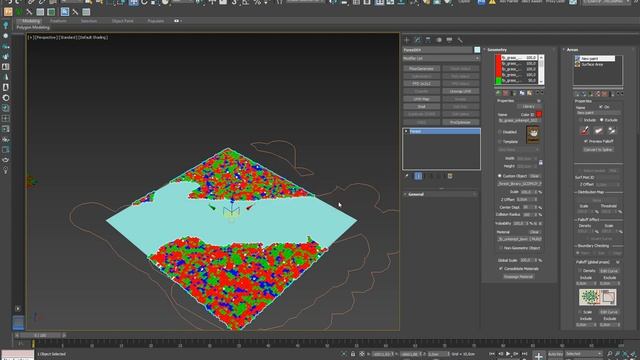640x360 pixels.
Task: Switch to the Object Paint ribbon tab
Action: (x=122, y=21)
